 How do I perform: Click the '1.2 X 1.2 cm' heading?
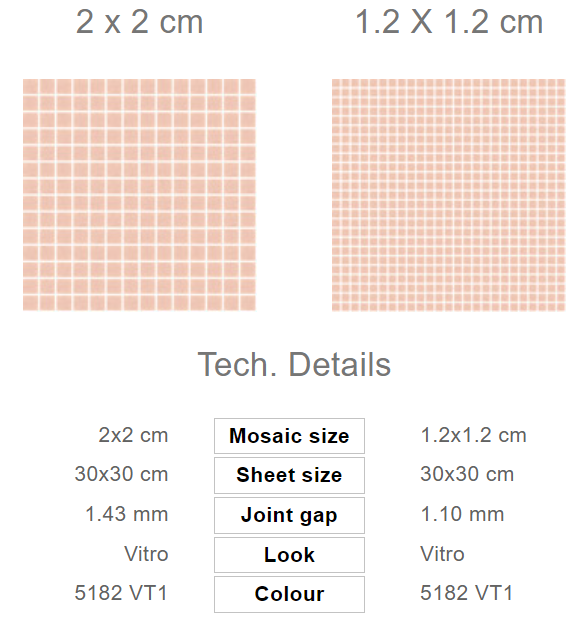pos(449,22)
